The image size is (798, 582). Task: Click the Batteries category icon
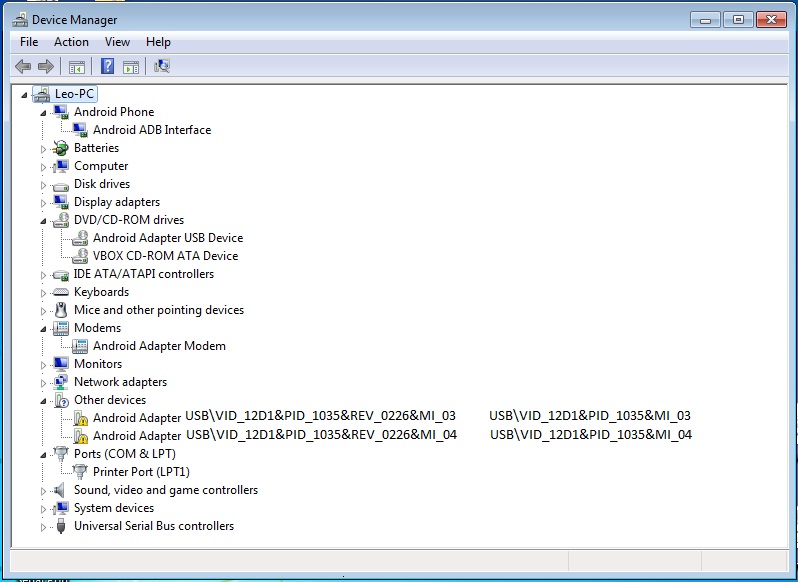(x=61, y=148)
